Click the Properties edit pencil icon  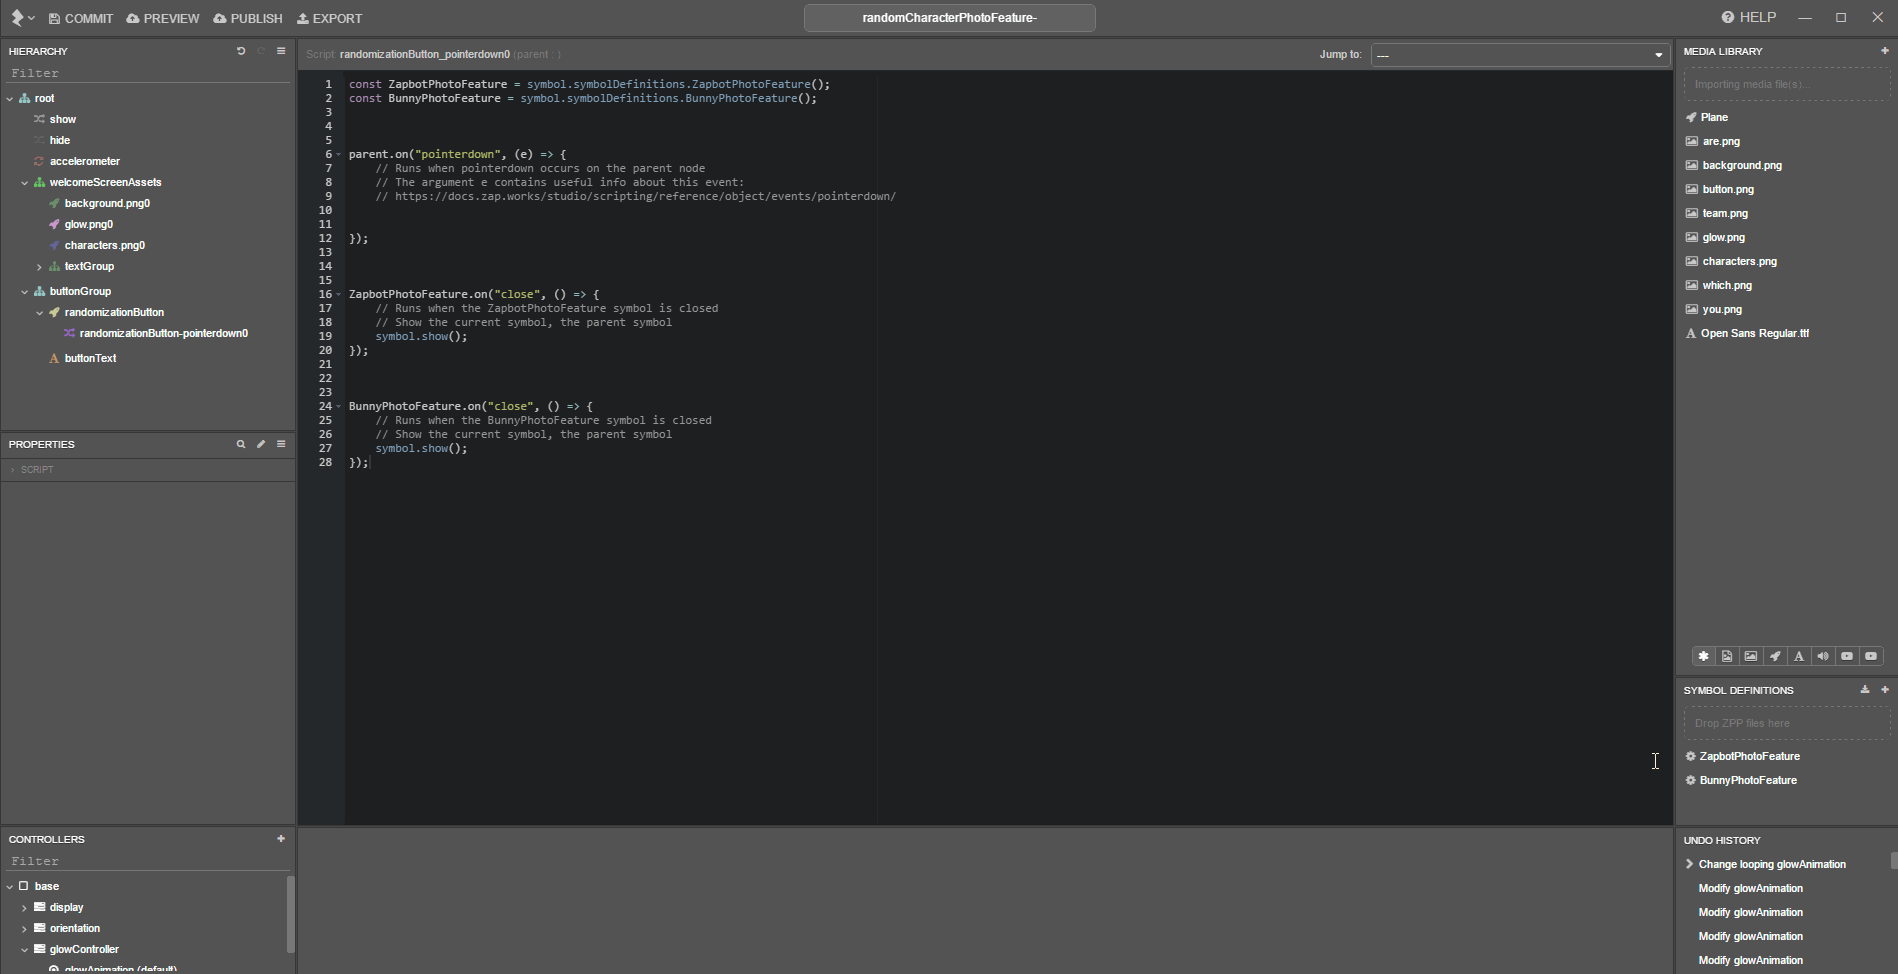click(x=261, y=444)
